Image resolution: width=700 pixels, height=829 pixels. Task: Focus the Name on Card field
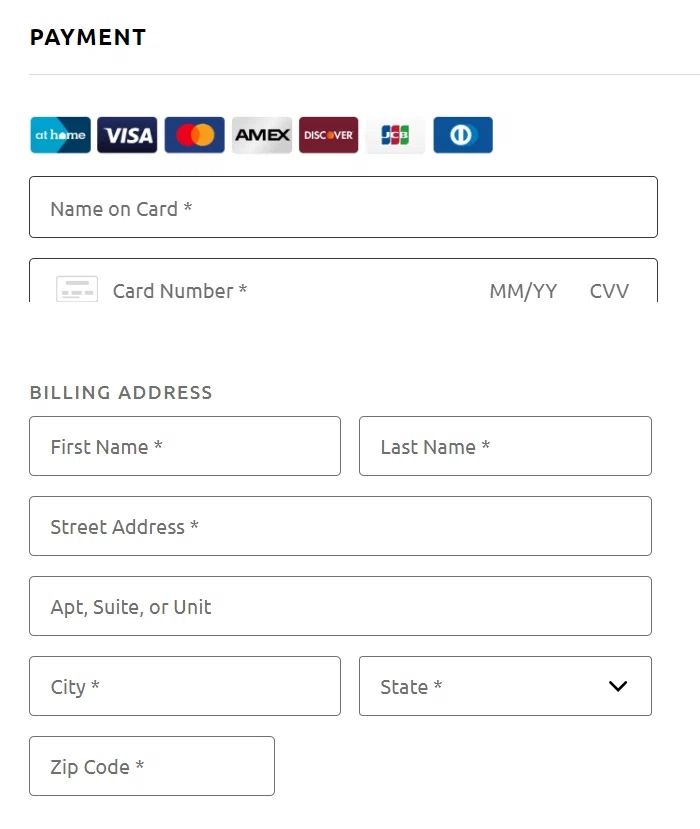(343, 208)
